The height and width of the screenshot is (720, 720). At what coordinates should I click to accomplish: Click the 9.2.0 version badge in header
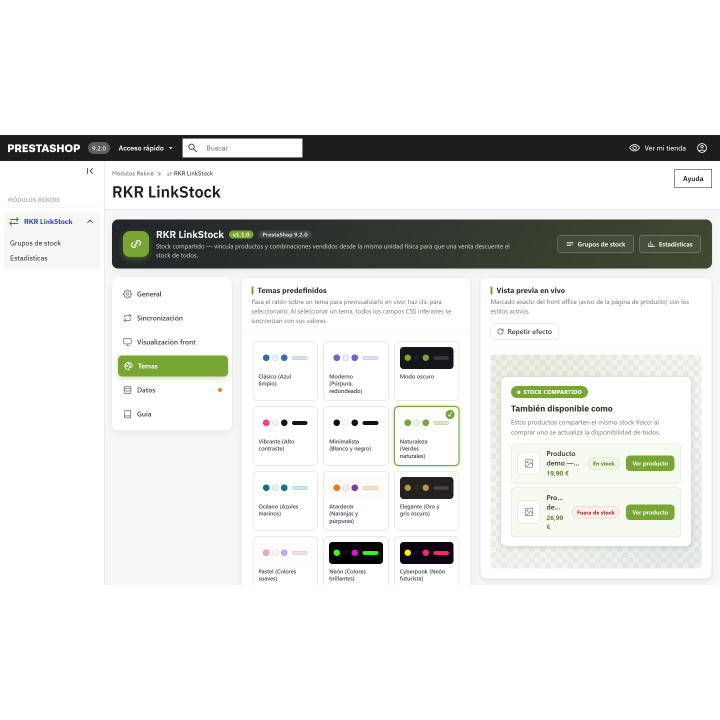click(99, 148)
